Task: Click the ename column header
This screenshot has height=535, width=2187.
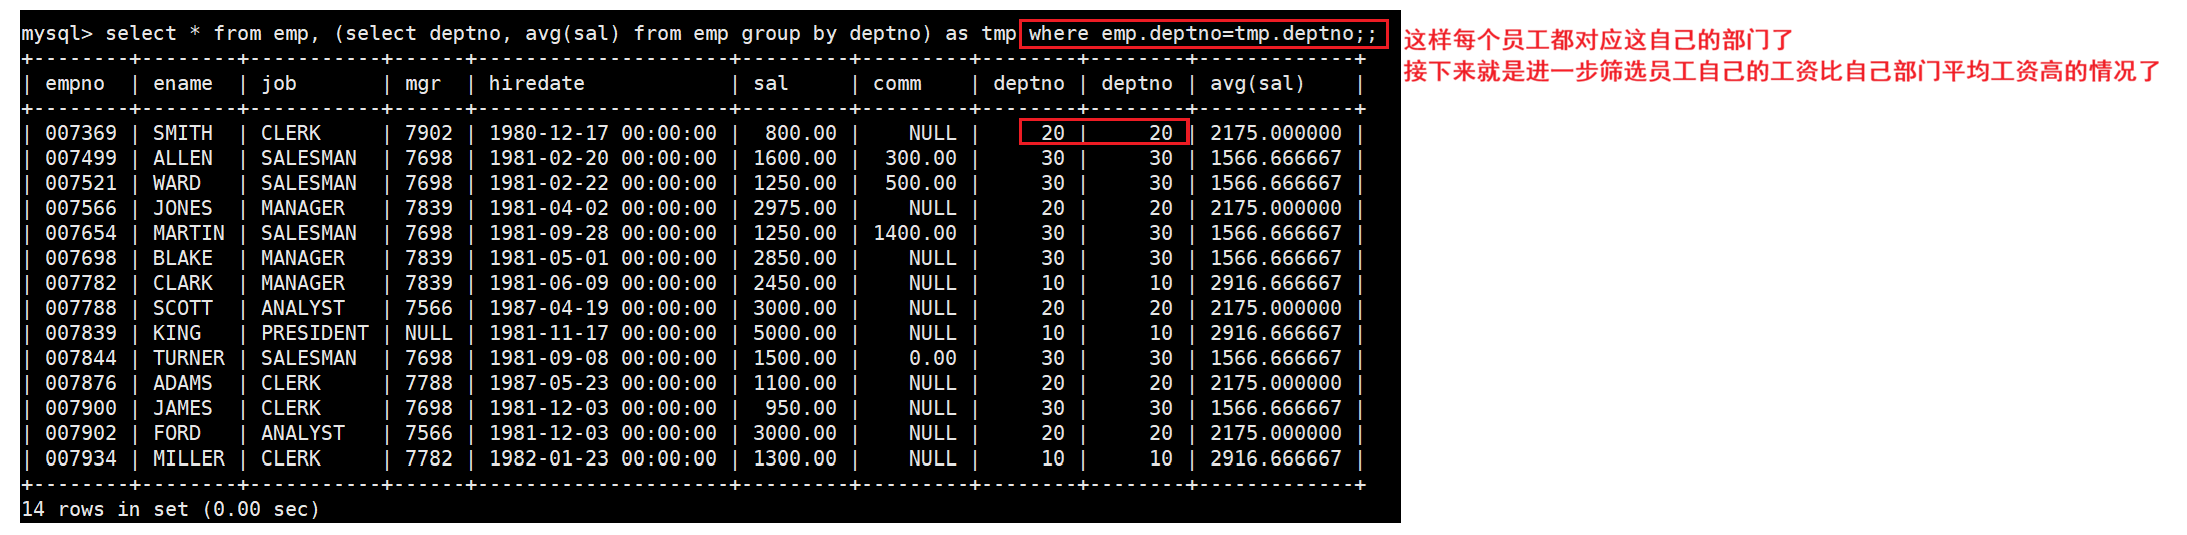Action: [182, 84]
